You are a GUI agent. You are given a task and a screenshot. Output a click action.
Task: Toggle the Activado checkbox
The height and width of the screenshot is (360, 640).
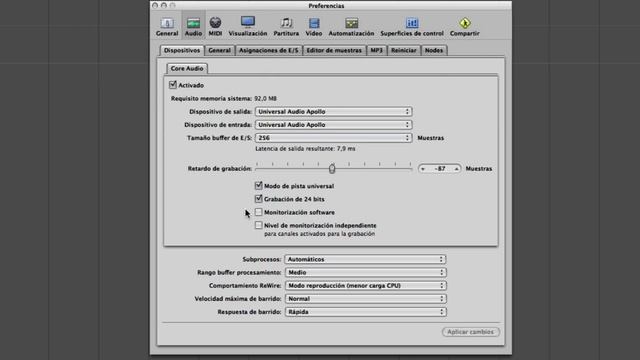pos(173,85)
